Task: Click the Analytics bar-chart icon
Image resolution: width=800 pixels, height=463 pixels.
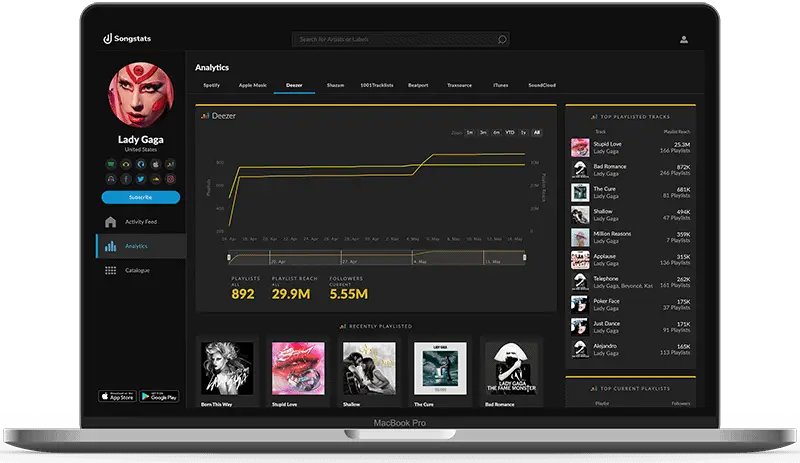Action: click(x=111, y=246)
